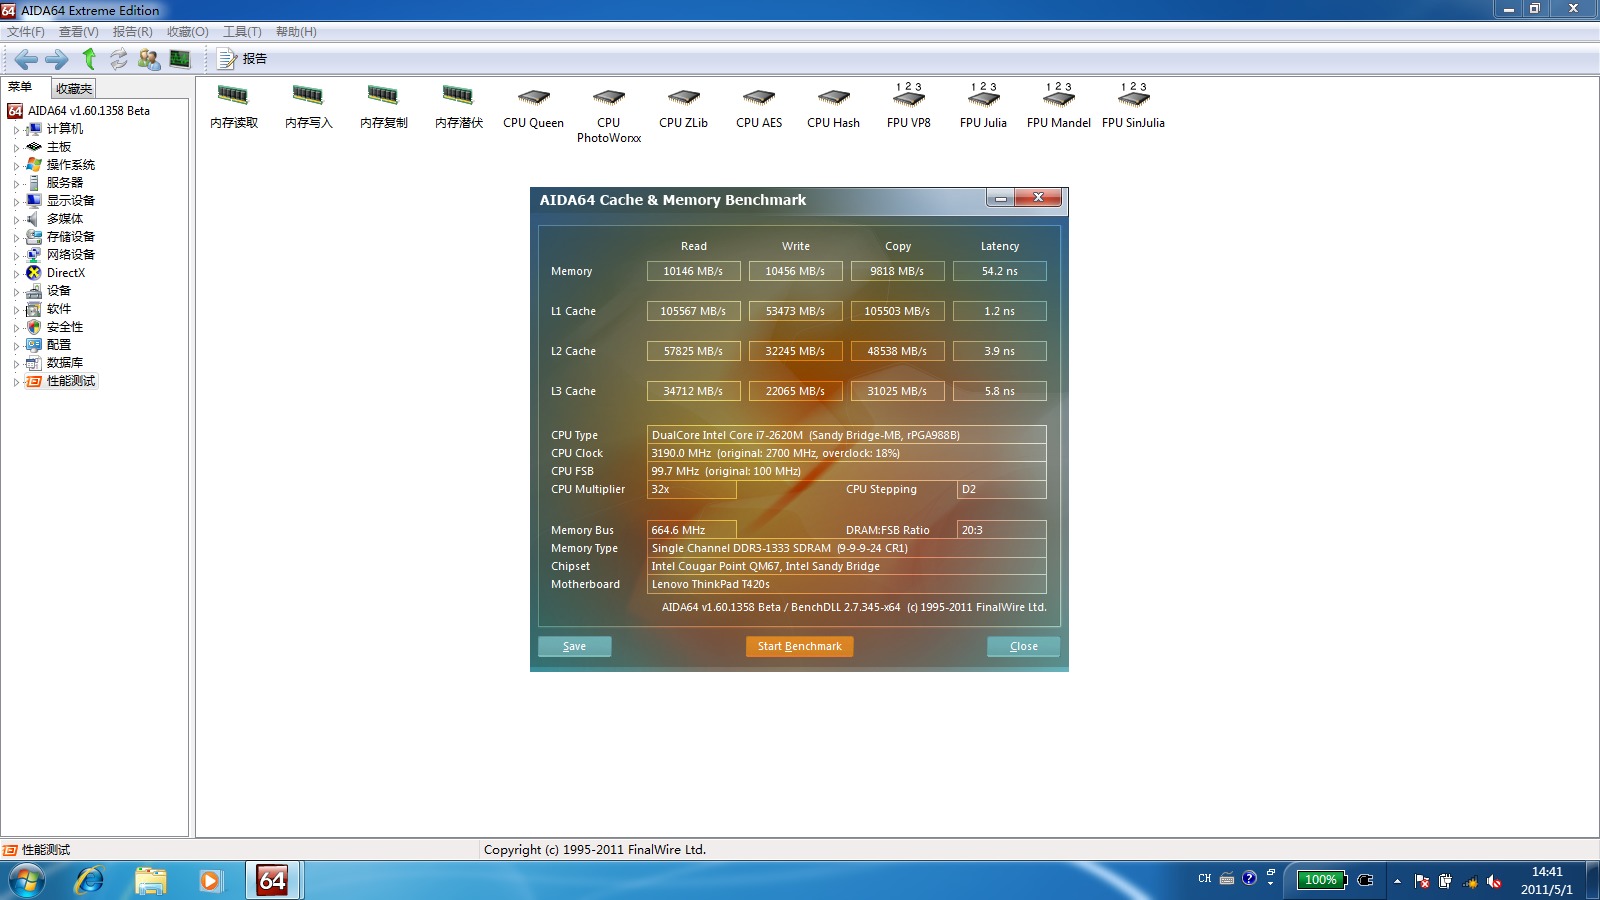The width and height of the screenshot is (1600, 900).
Task: Click the L1 Cache Write 53473 MB/s value
Action: tap(795, 311)
